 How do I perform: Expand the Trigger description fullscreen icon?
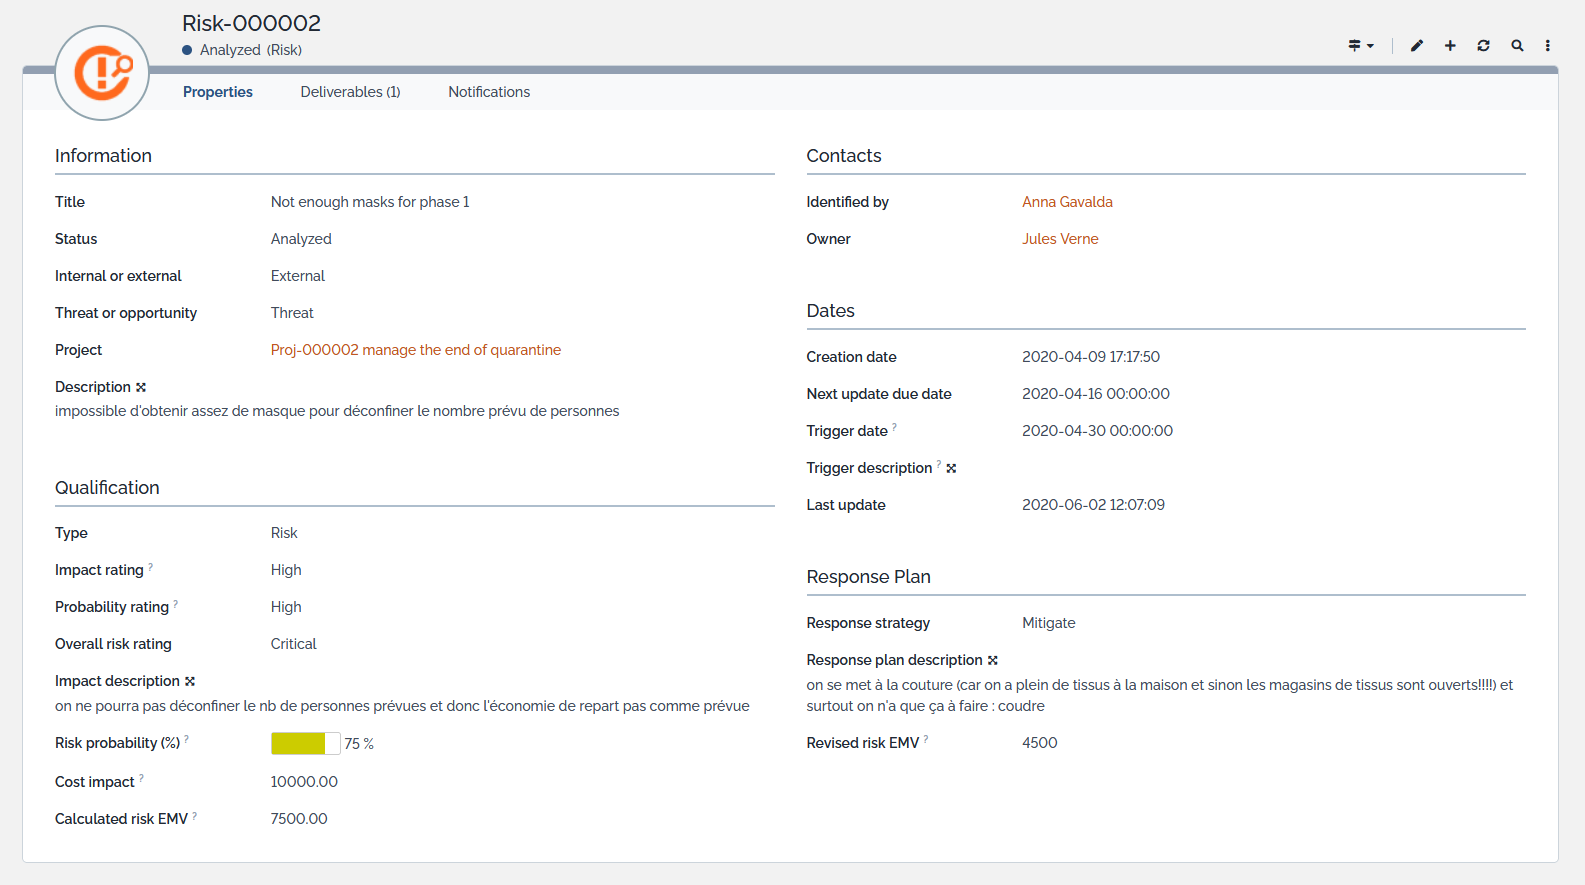(951, 469)
